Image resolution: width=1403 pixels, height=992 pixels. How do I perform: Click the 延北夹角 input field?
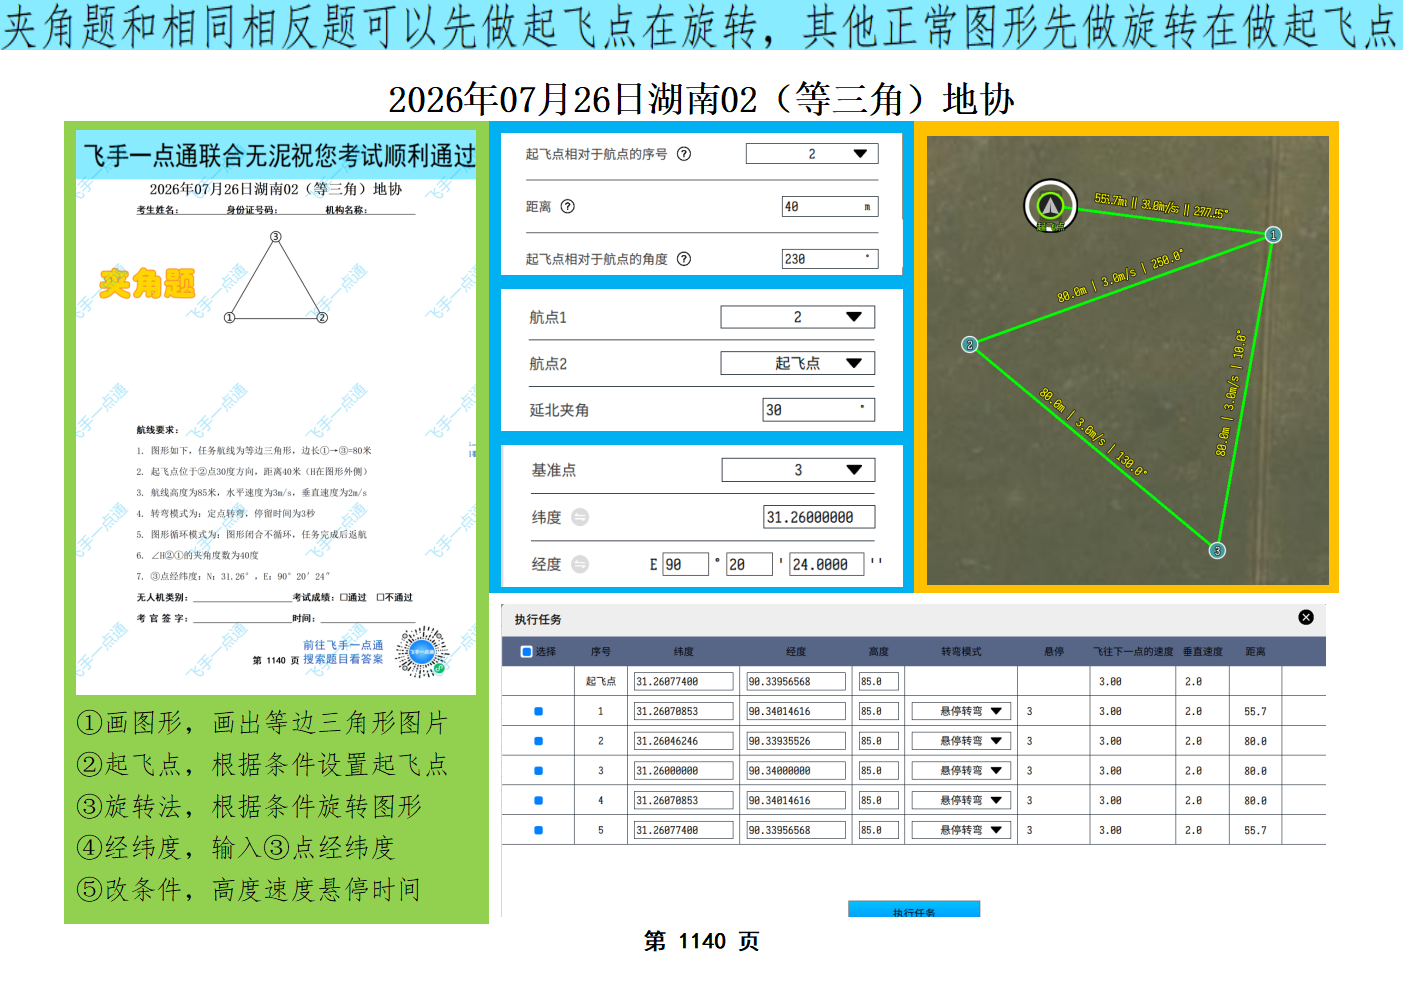819,410
